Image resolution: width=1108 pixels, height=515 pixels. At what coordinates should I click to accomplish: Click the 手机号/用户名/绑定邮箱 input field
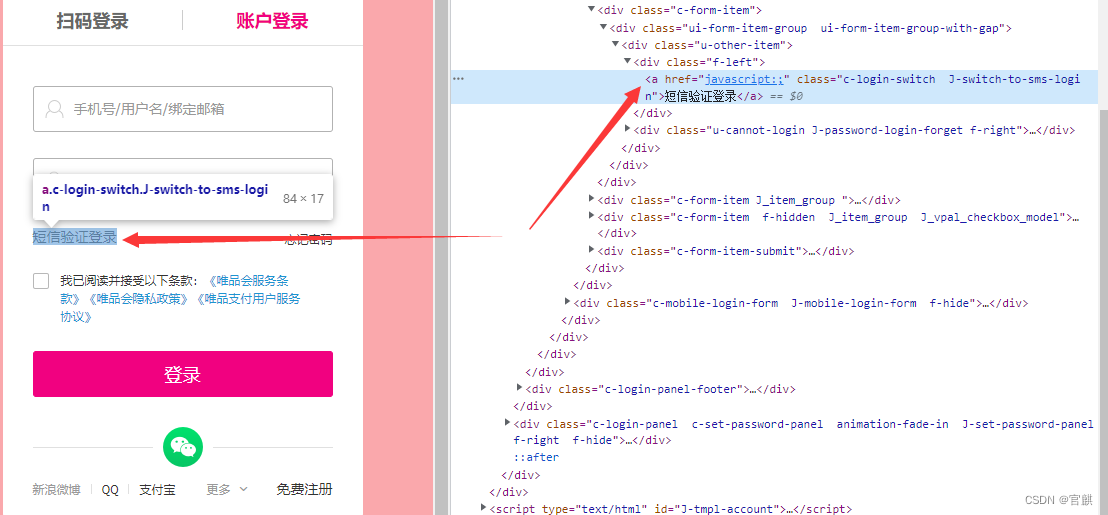(183, 109)
